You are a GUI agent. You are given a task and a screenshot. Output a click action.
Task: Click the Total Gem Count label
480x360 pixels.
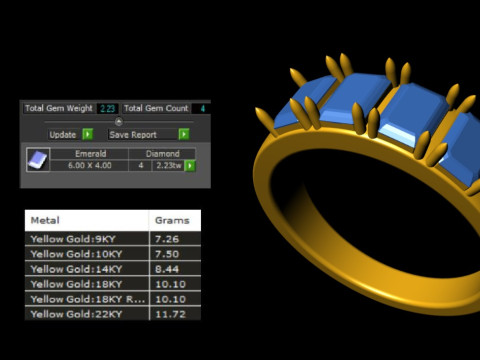pyautogui.click(x=156, y=108)
